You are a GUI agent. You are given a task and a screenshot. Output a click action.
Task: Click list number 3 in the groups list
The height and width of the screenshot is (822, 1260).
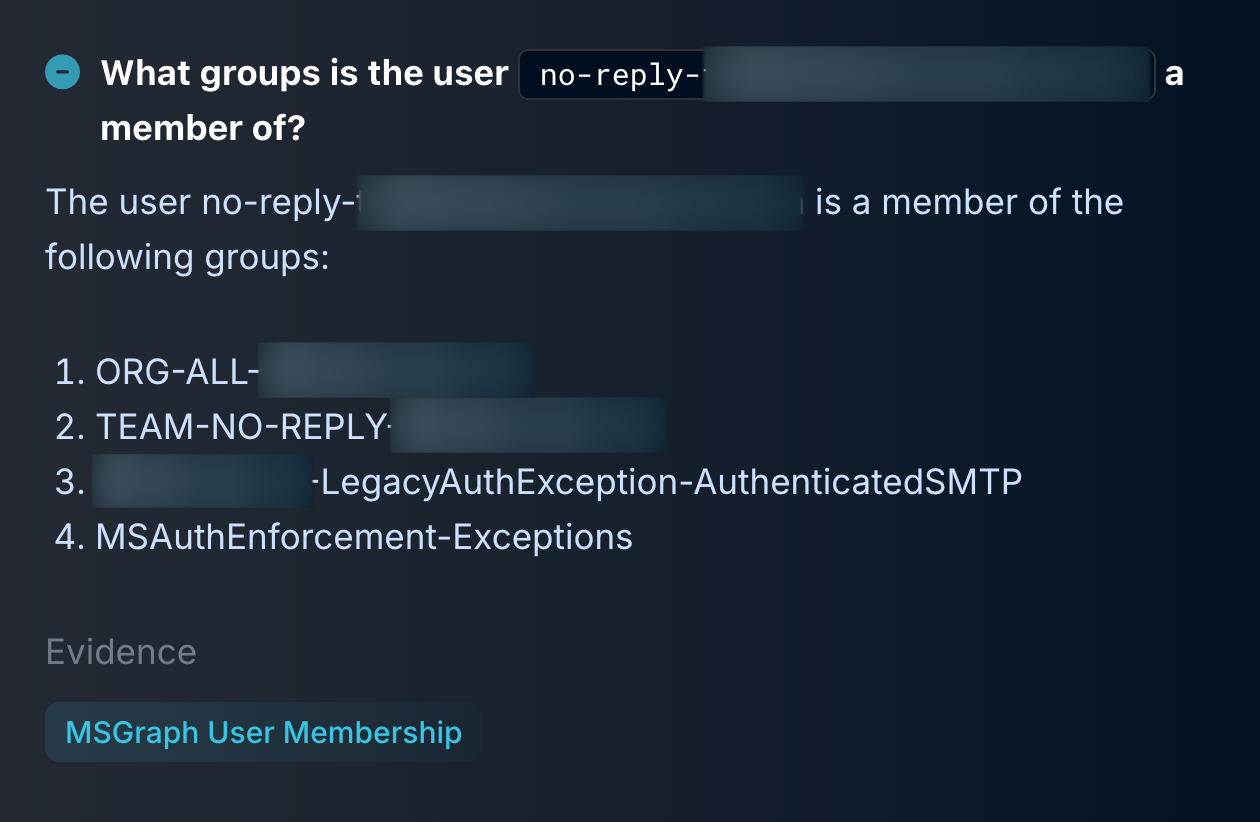pos(70,483)
